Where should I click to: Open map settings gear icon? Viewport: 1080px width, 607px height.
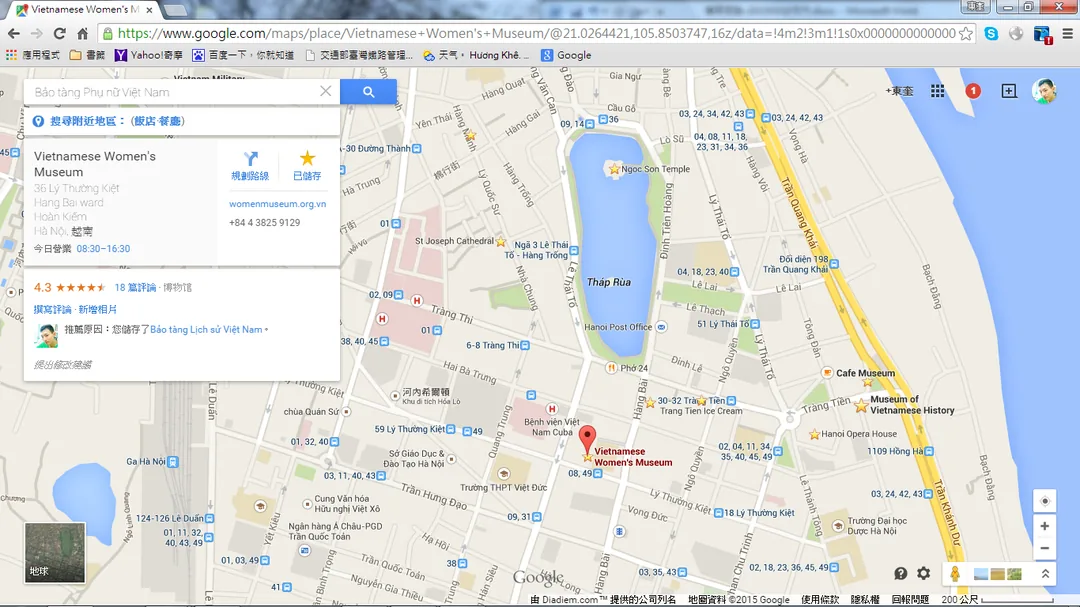click(924, 573)
